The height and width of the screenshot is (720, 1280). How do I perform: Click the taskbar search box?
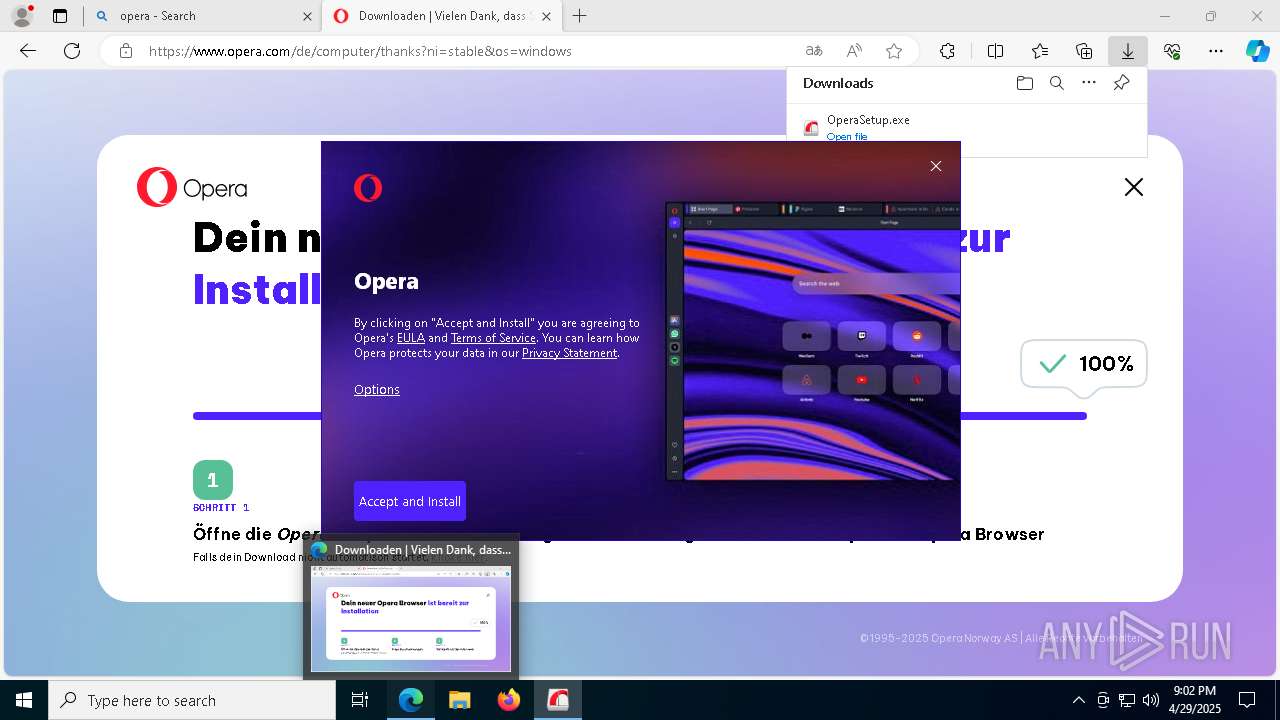[x=192, y=700]
